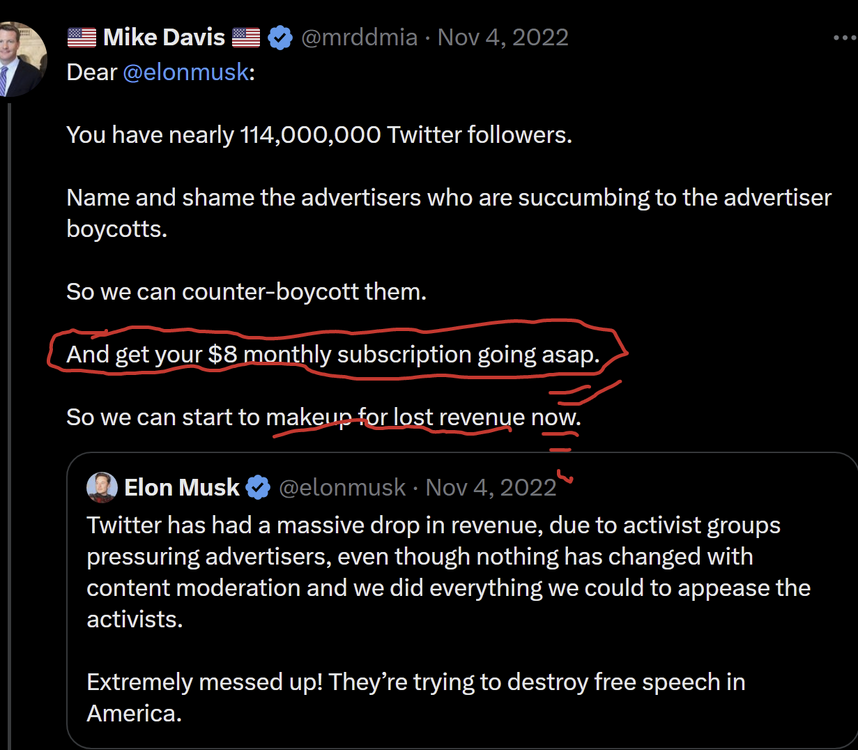Screen dimensions: 858x750
Task: Click the blue @elonmusk mention after Dear
Action: [x=185, y=73]
